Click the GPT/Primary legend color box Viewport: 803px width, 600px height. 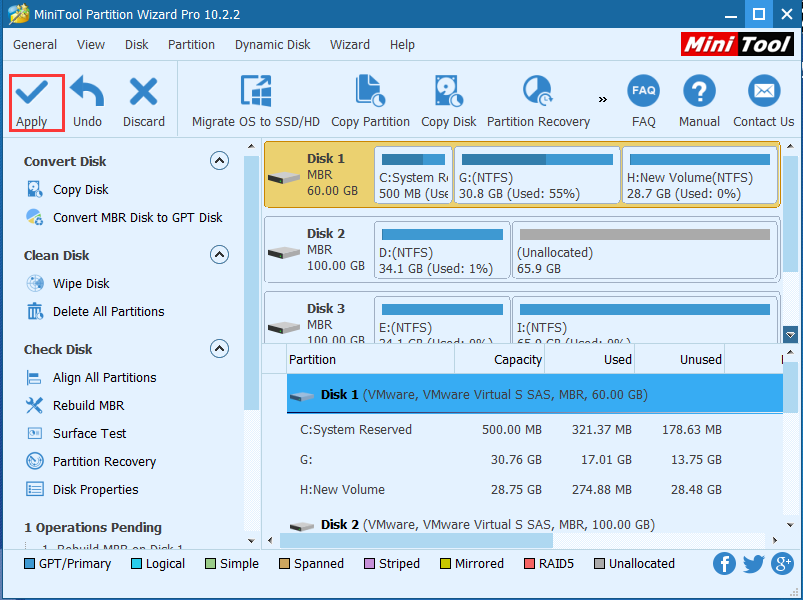(29, 564)
